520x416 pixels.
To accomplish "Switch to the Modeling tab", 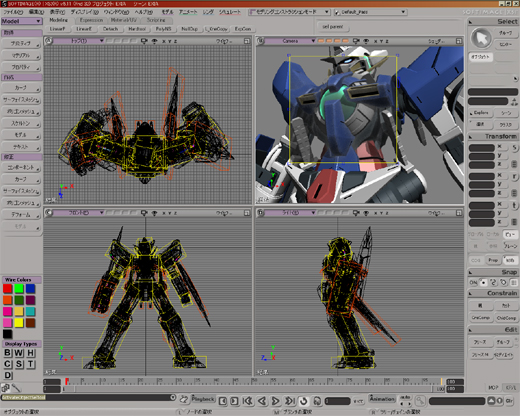I will [x=58, y=20].
